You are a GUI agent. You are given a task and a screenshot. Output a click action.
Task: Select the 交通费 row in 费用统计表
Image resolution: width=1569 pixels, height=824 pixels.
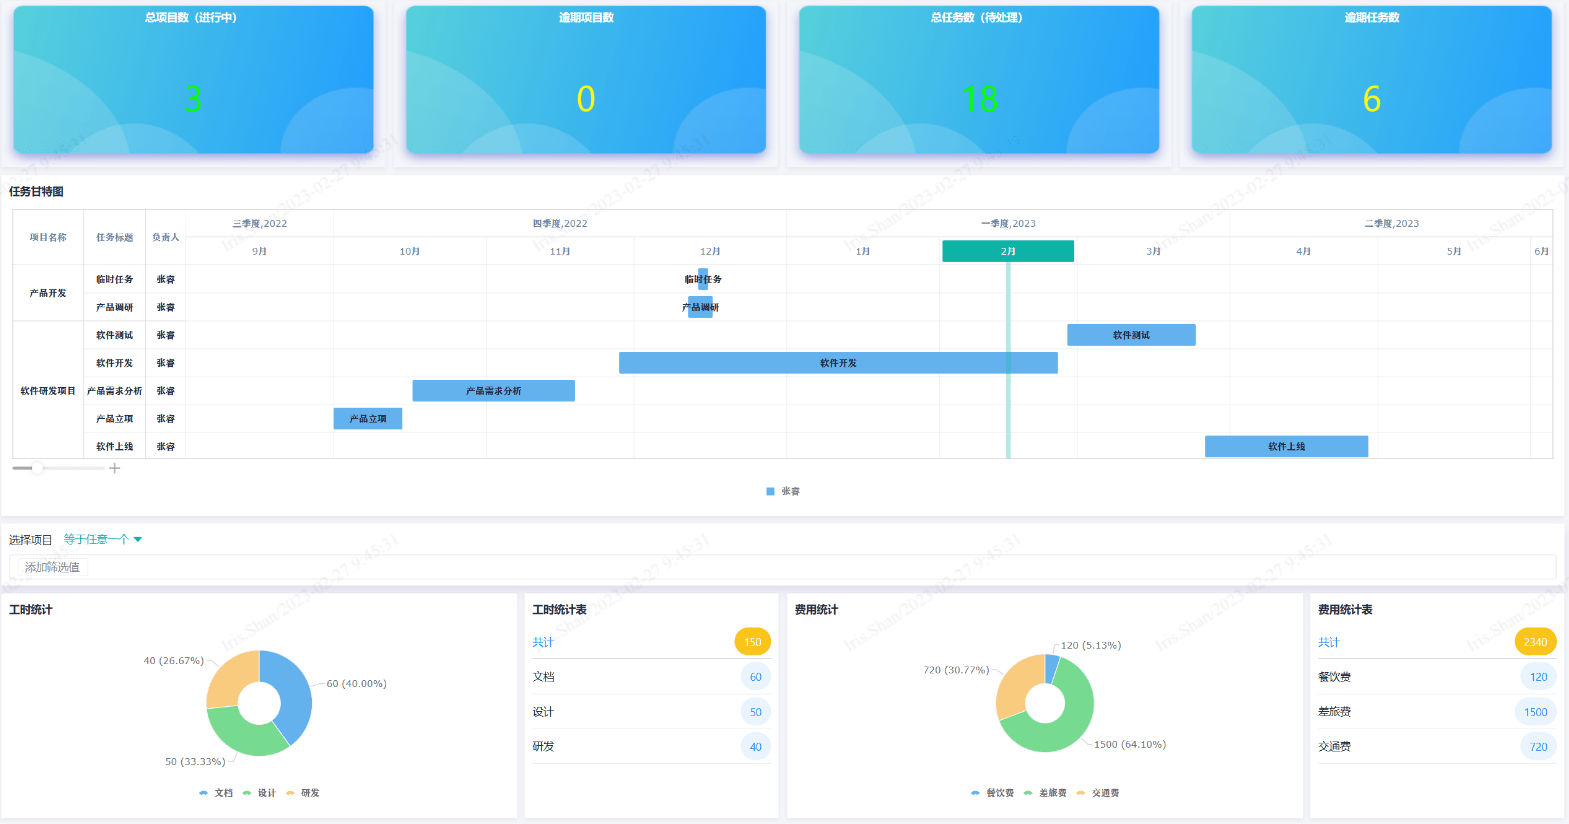click(1437, 747)
